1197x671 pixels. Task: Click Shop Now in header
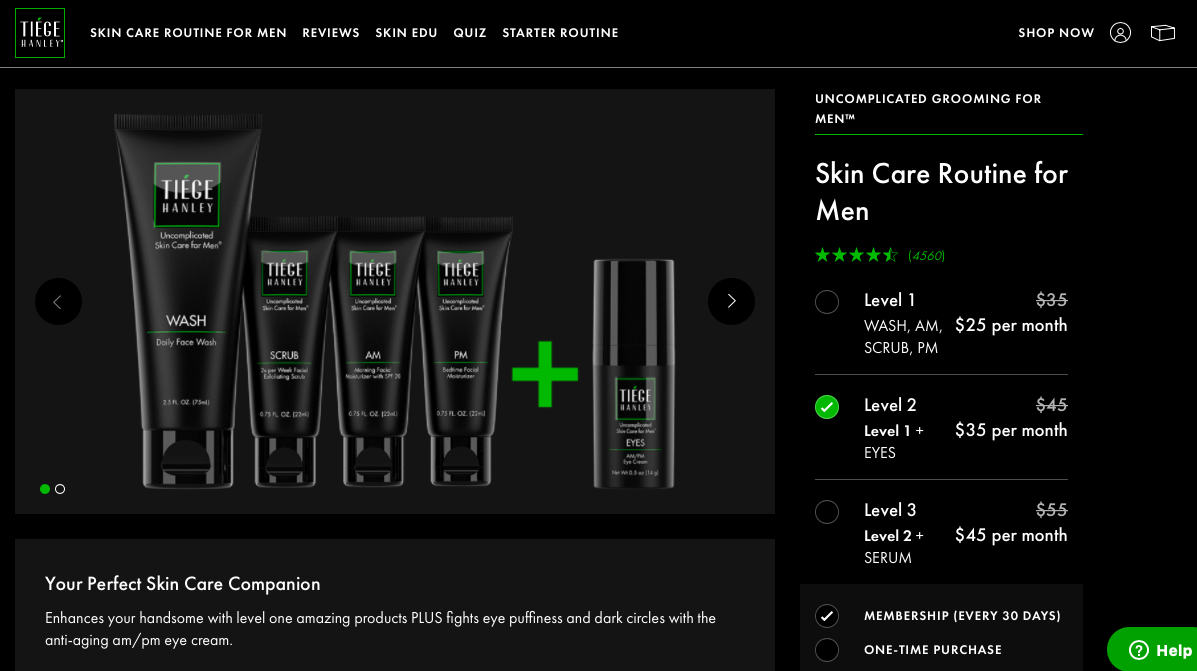(x=1056, y=33)
